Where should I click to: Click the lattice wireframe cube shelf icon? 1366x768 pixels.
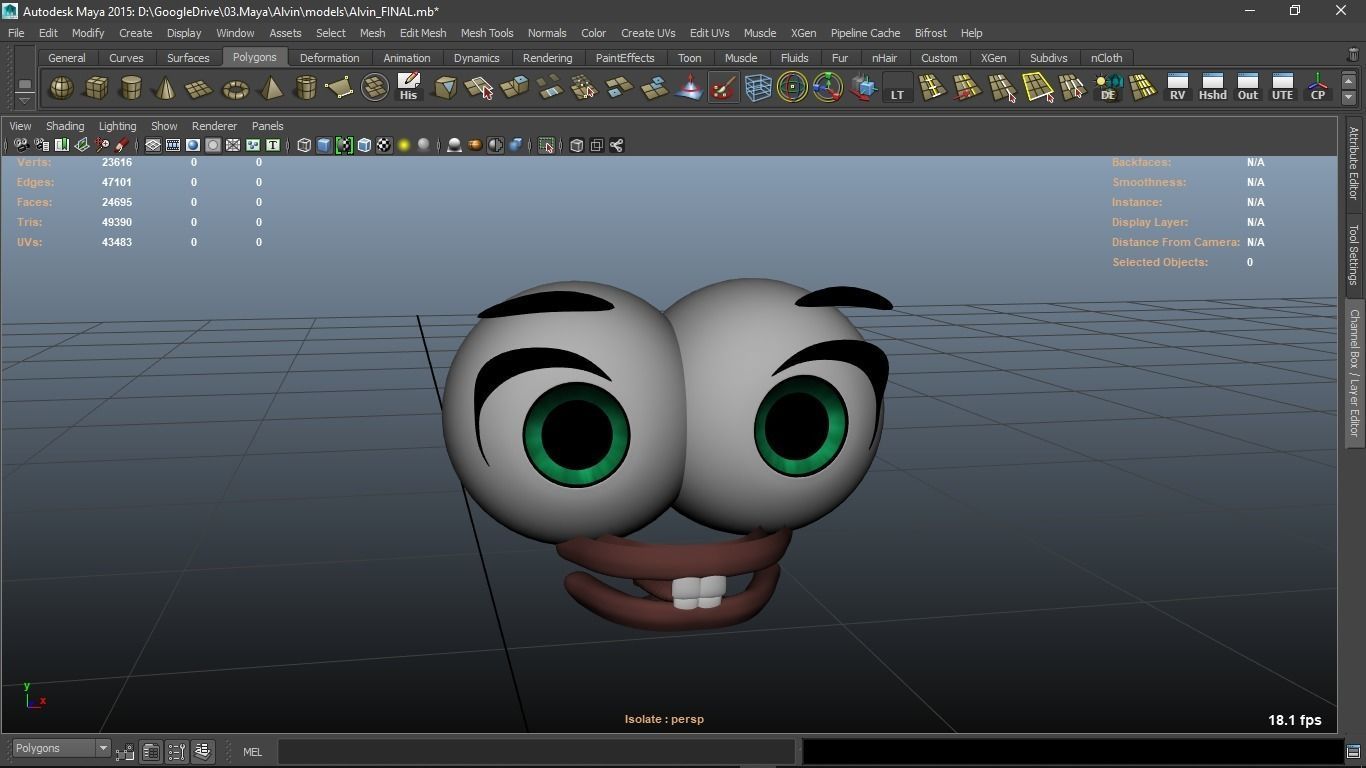coord(758,88)
